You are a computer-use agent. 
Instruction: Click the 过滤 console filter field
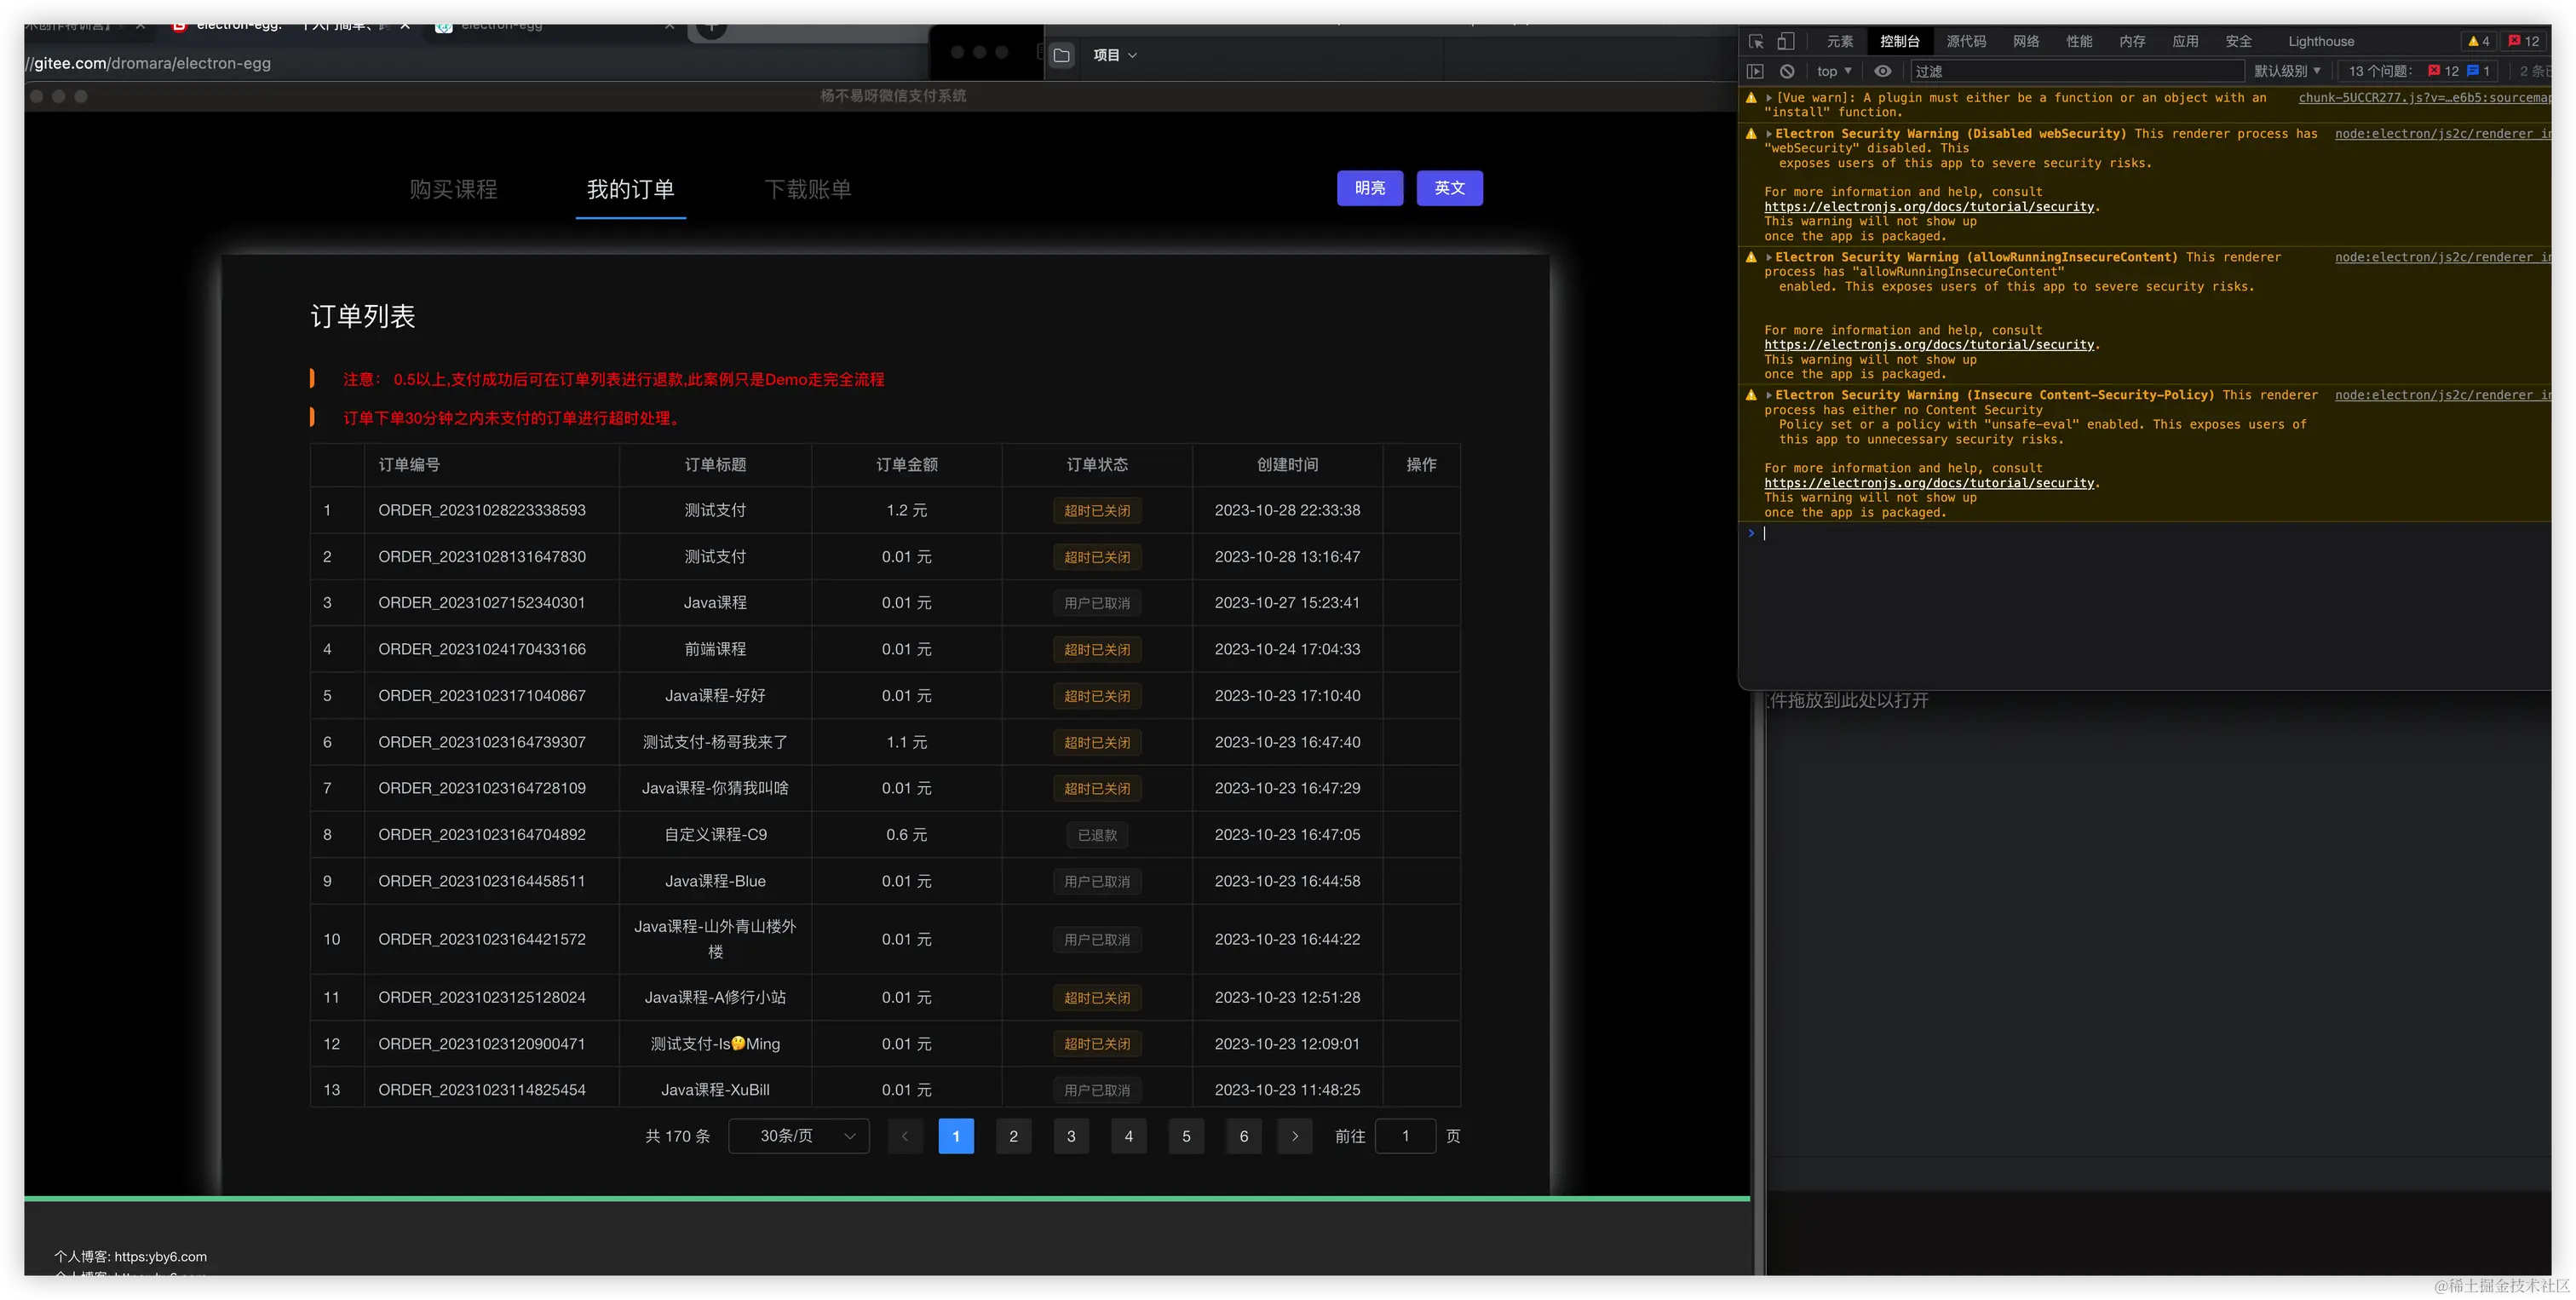[x=2076, y=71]
